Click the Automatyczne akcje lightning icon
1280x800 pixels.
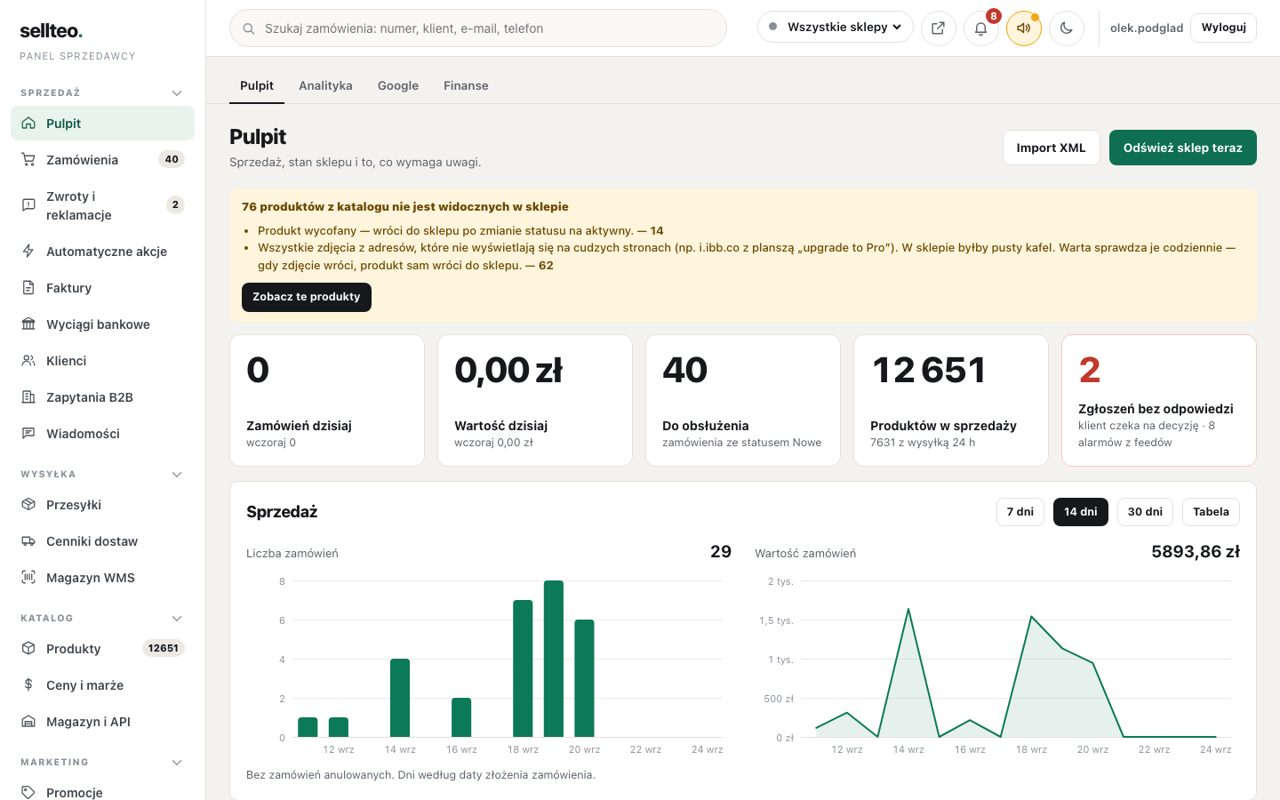[x=28, y=251]
